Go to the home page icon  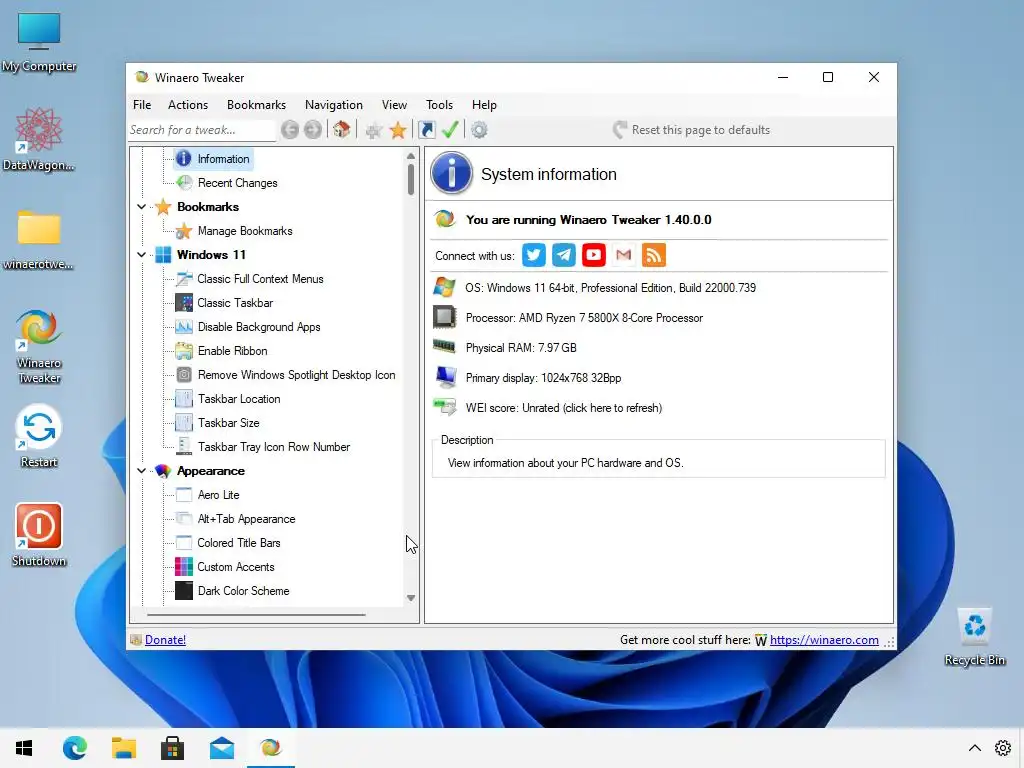(x=342, y=129)
